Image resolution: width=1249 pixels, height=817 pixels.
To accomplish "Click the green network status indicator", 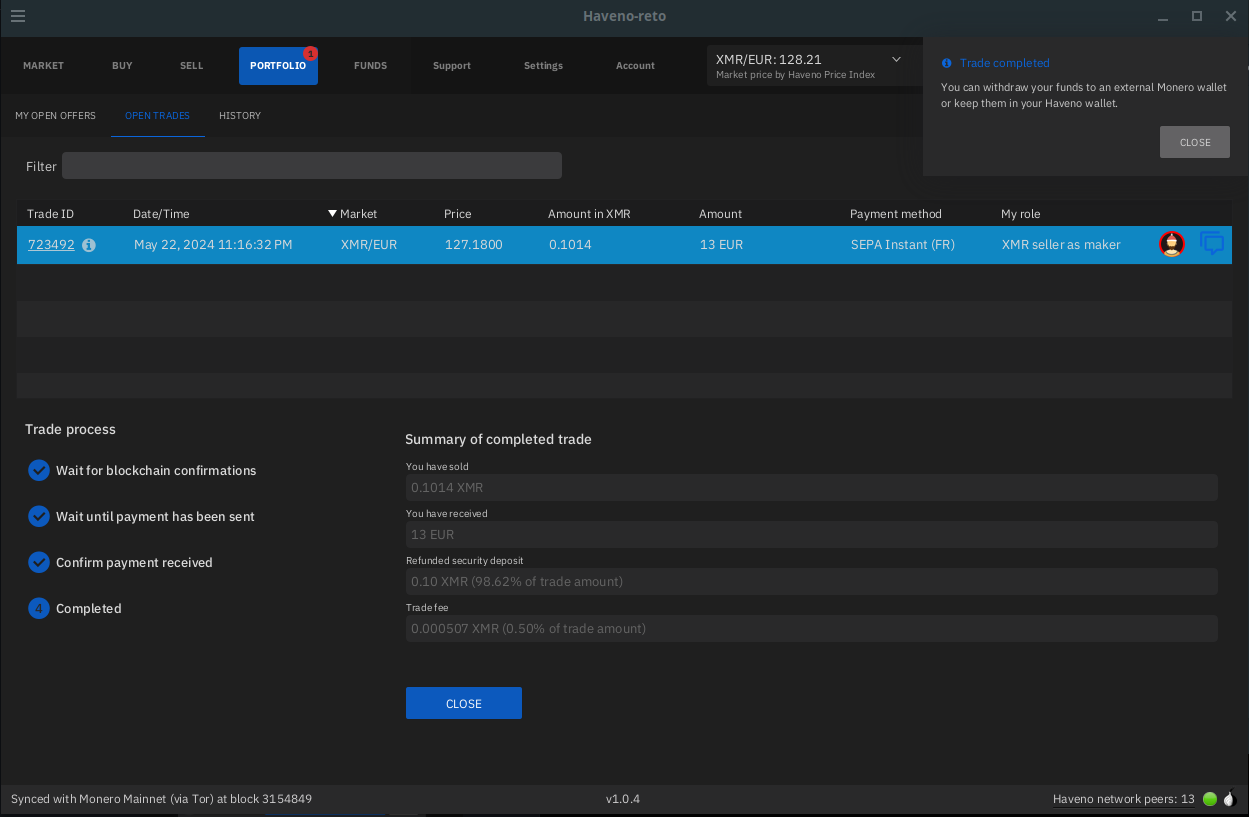I will coord(1210,799).
